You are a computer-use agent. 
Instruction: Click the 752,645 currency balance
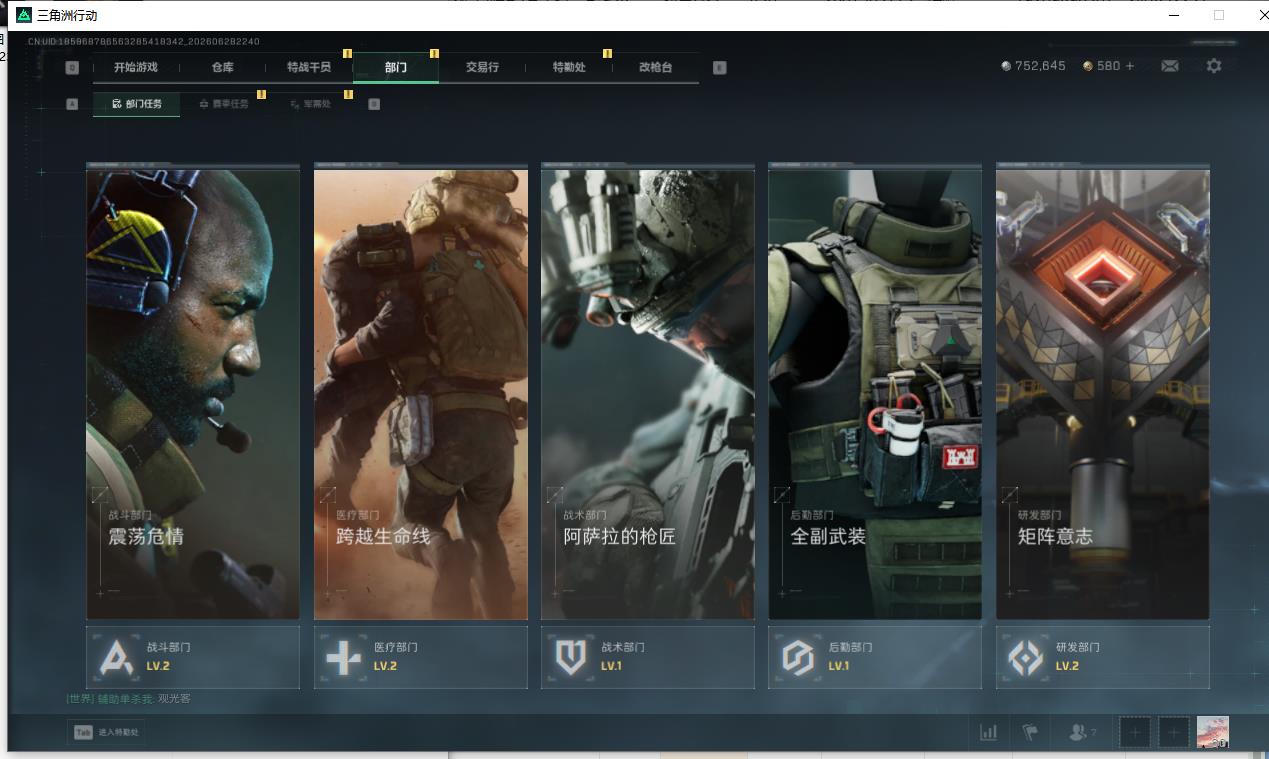[x=1033, y=66]
